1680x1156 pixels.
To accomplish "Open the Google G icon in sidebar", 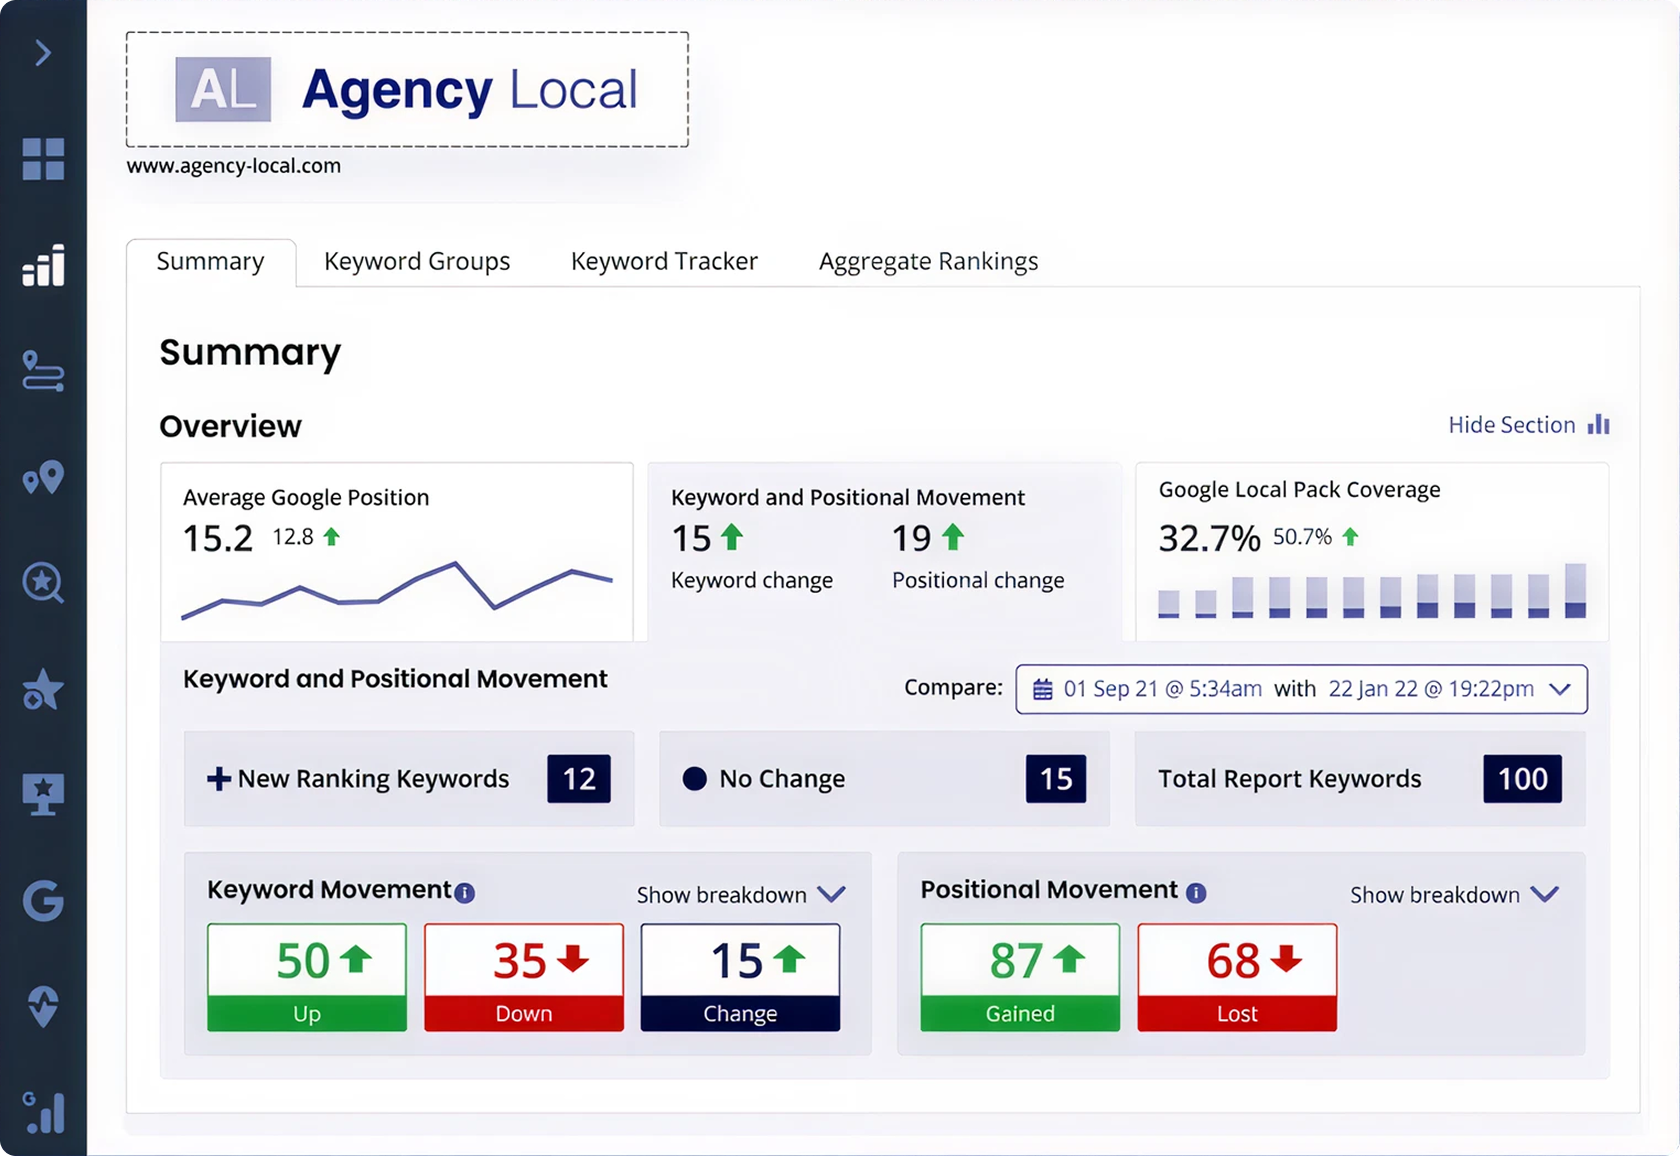I will pos(43,901).
